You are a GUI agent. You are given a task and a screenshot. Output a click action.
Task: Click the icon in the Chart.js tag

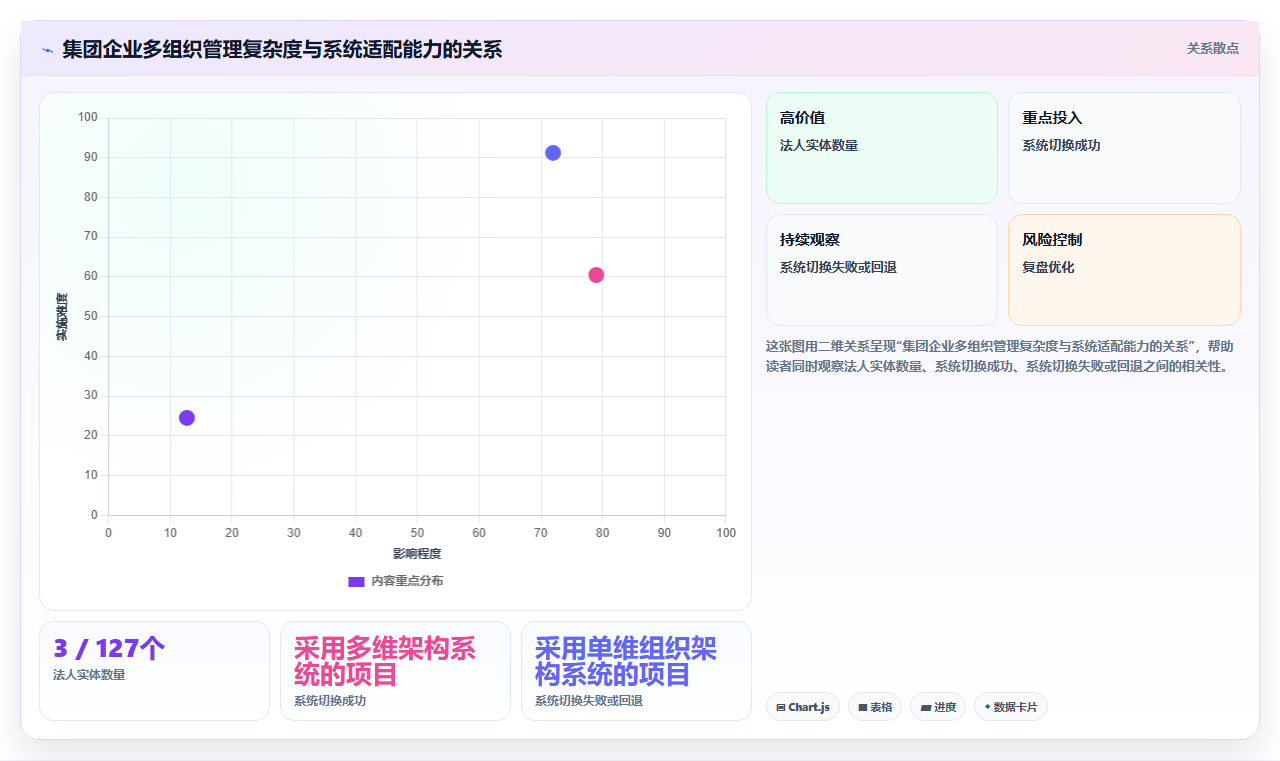[x=781, y=708]
